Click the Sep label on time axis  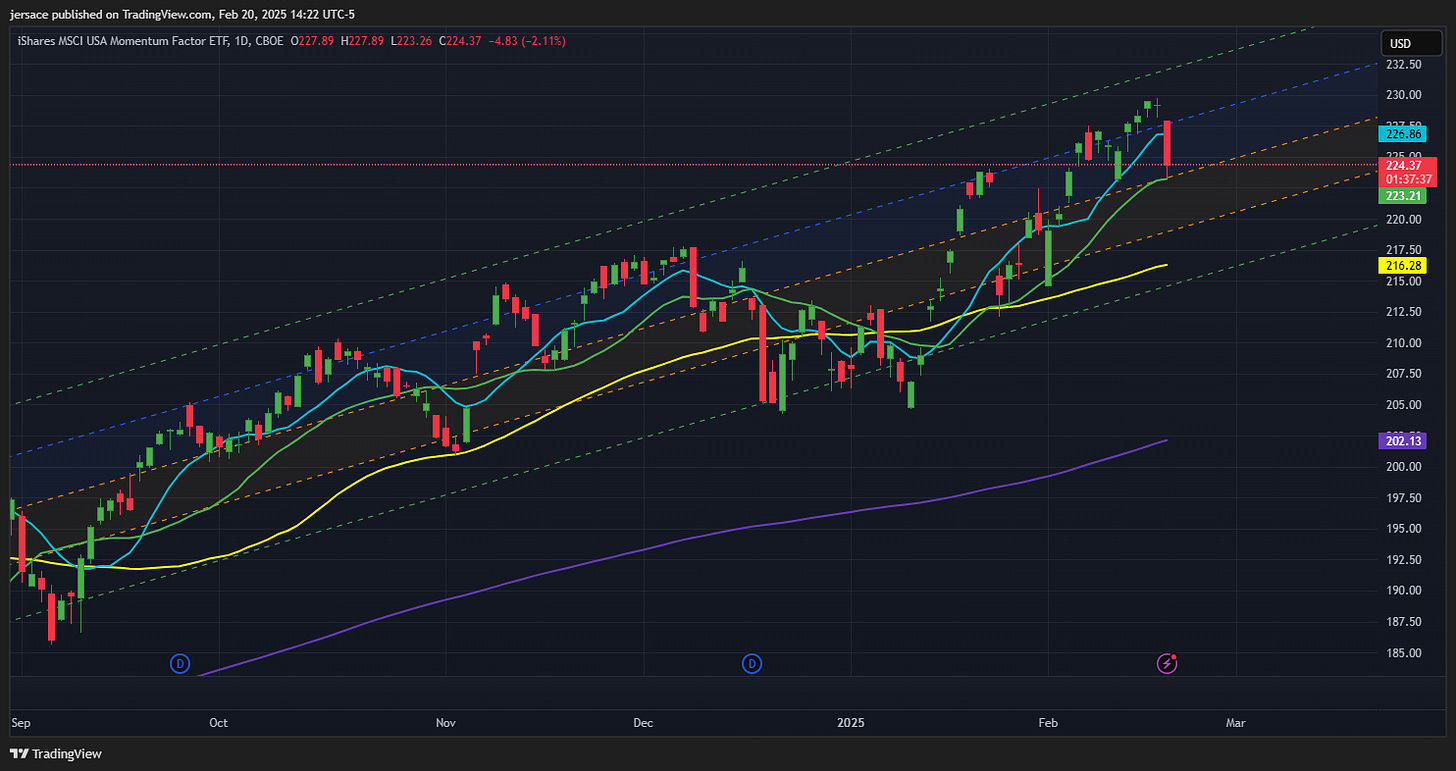[20, 721]
